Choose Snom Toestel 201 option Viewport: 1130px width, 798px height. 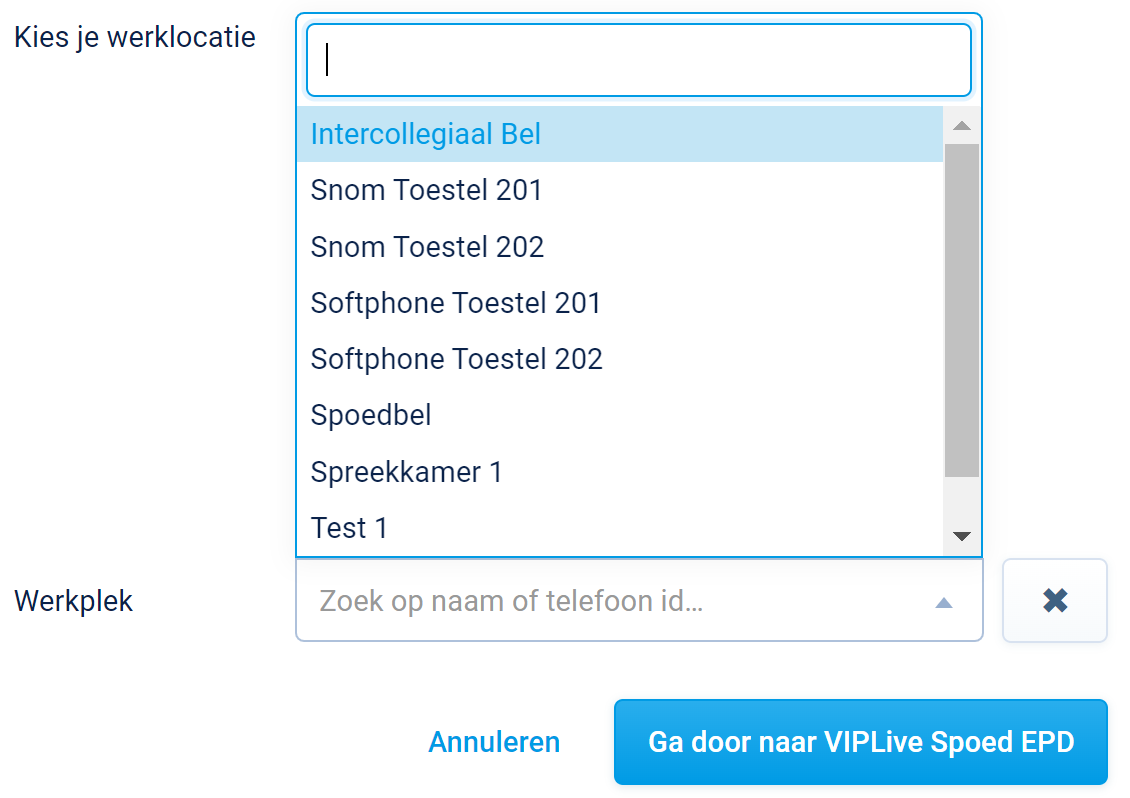(x=426, y=190)
